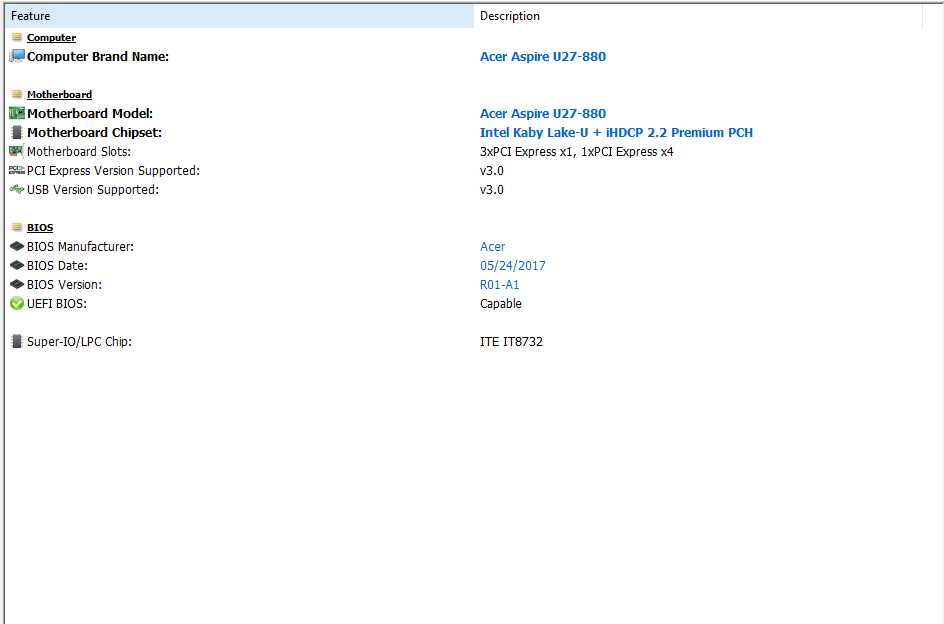Select the Motherboard Slots label
This screenshot has width=944, height=624.
(79, 152)
